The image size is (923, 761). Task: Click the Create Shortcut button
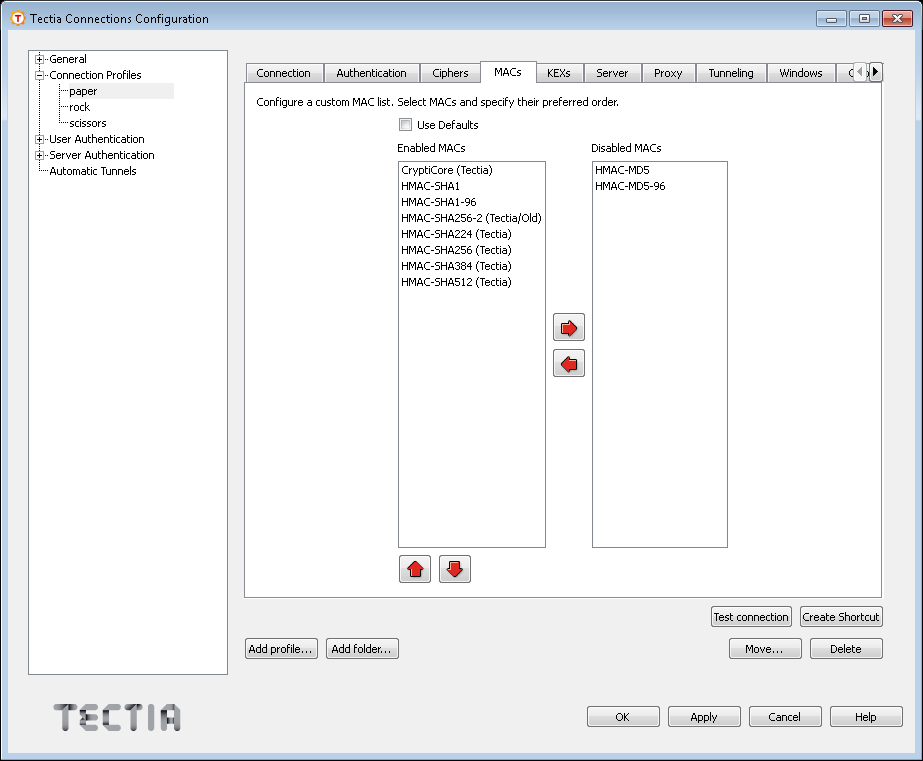tap(840, 617)
